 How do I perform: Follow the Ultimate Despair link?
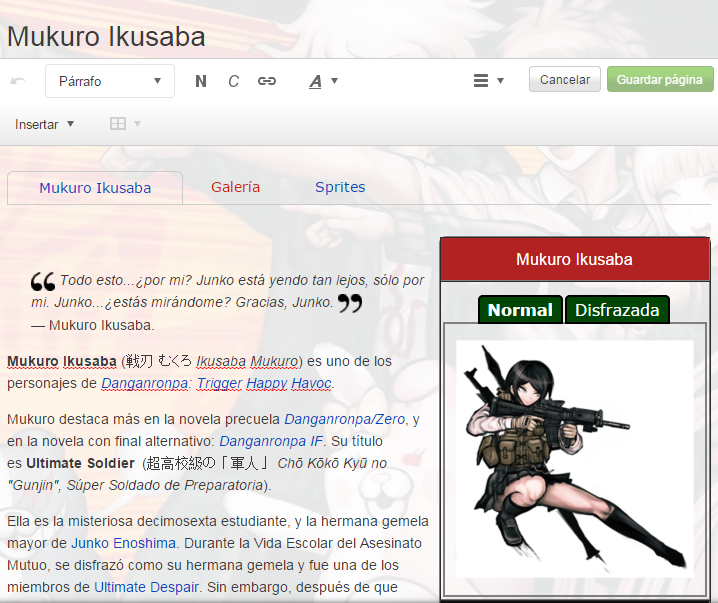point(147,587)
